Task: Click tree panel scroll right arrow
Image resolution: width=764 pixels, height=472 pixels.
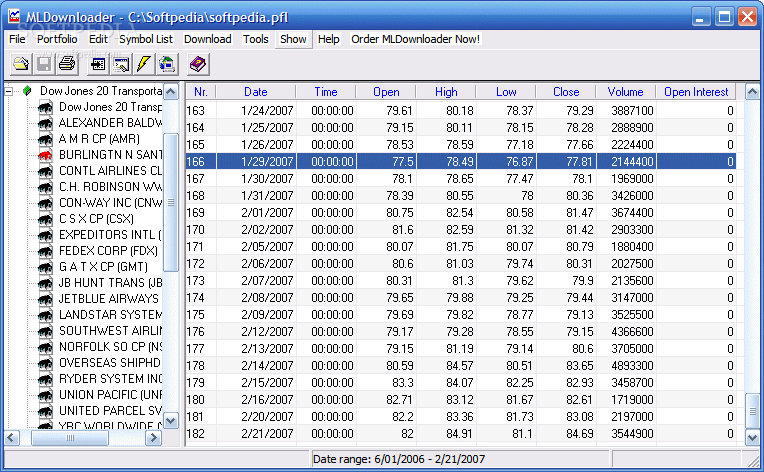Action: tap(154, 437)
